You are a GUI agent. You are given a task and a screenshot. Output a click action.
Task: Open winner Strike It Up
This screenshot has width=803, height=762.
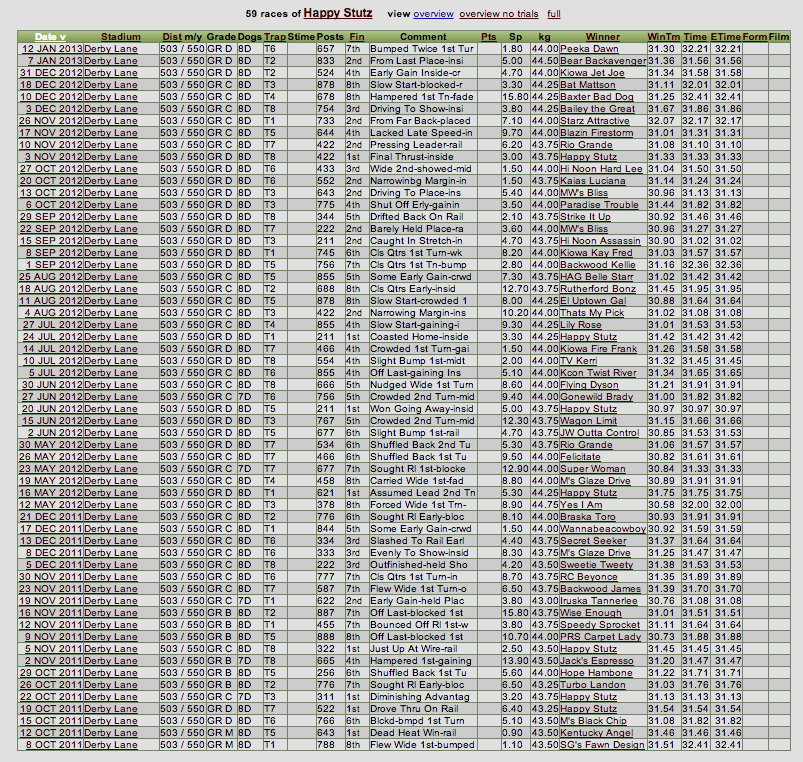pyautogui.click(x=585, y=217)
